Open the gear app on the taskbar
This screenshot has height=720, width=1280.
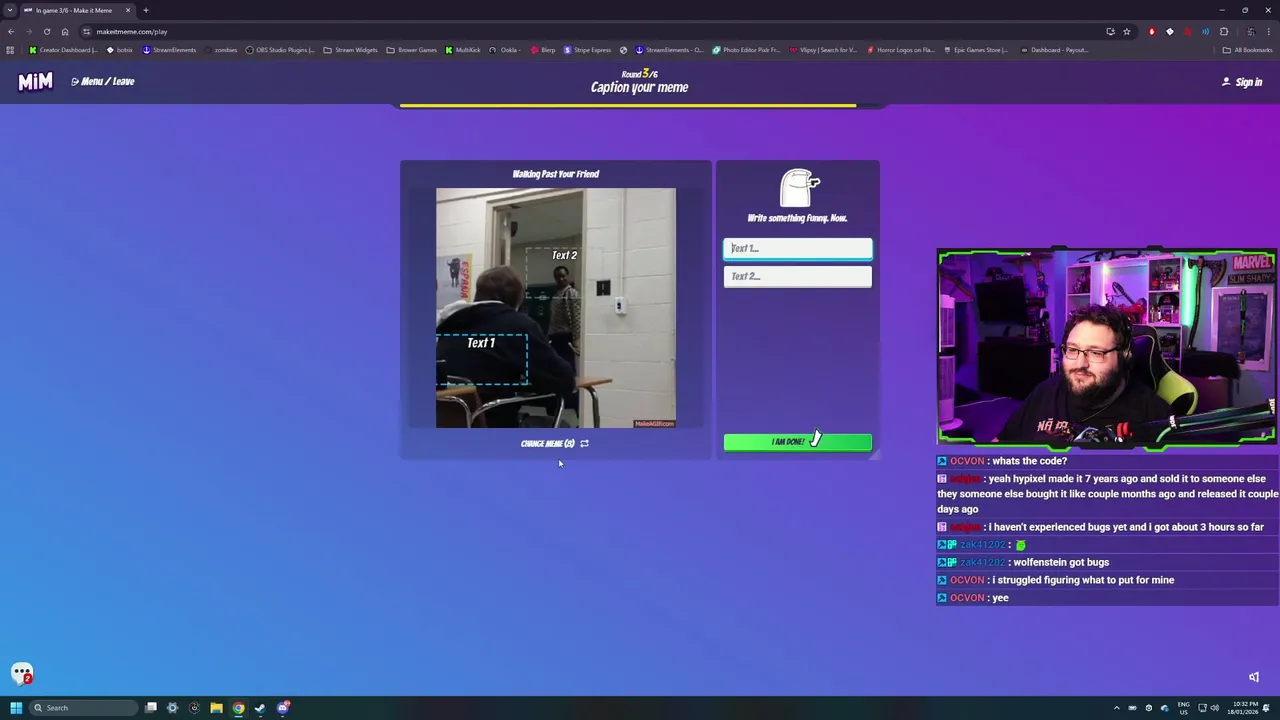coord(172,708)
